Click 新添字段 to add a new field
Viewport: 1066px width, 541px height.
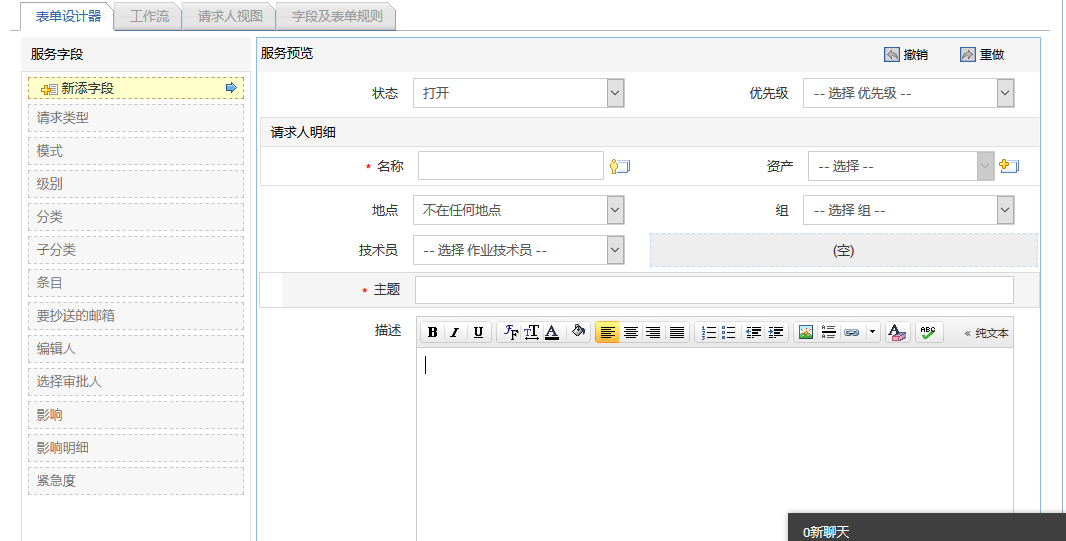click(x=136, y=88)
